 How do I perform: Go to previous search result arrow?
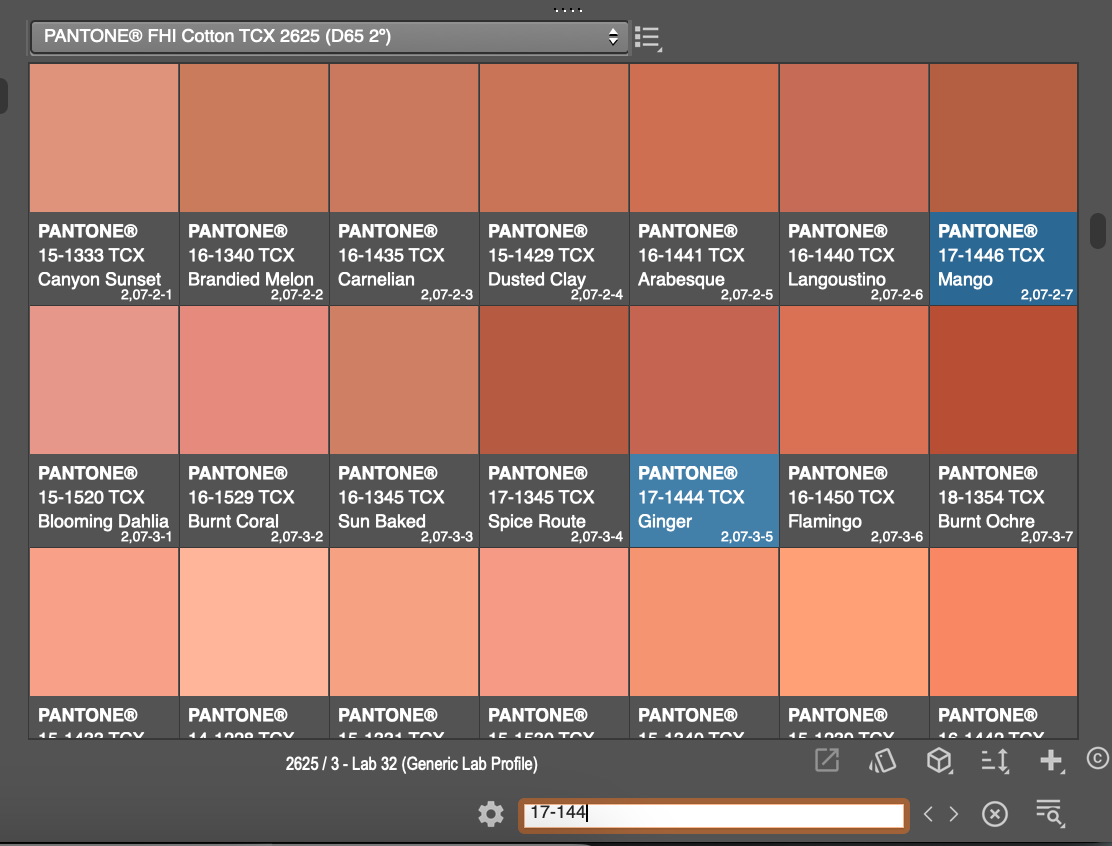coord(928,814)
